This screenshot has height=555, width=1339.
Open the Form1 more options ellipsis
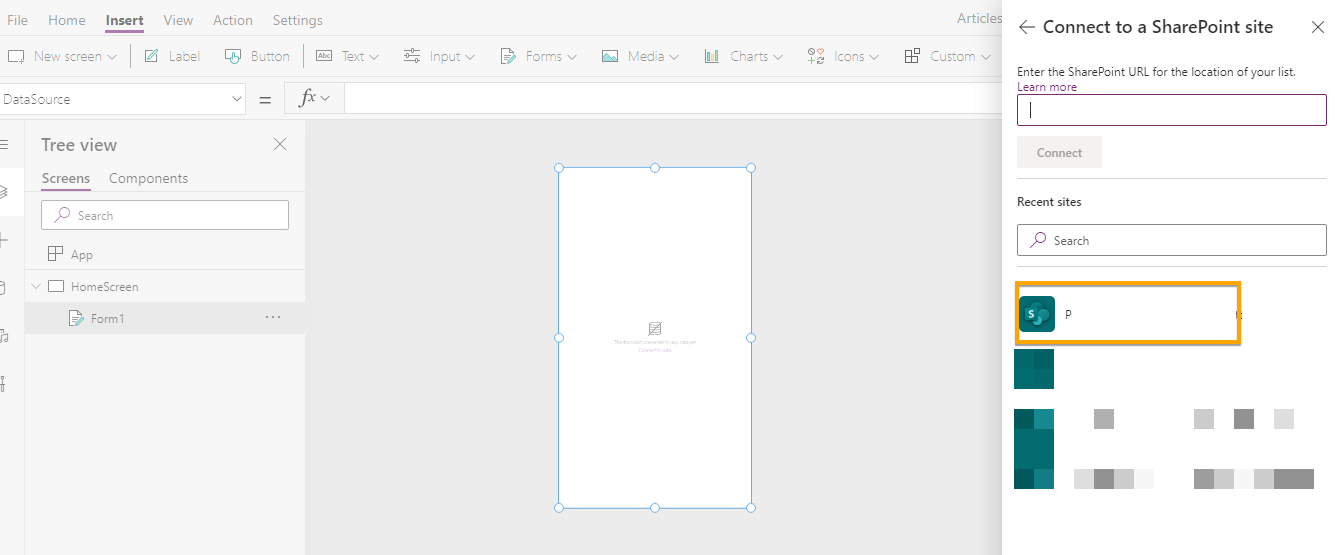[x=273, y=318]
